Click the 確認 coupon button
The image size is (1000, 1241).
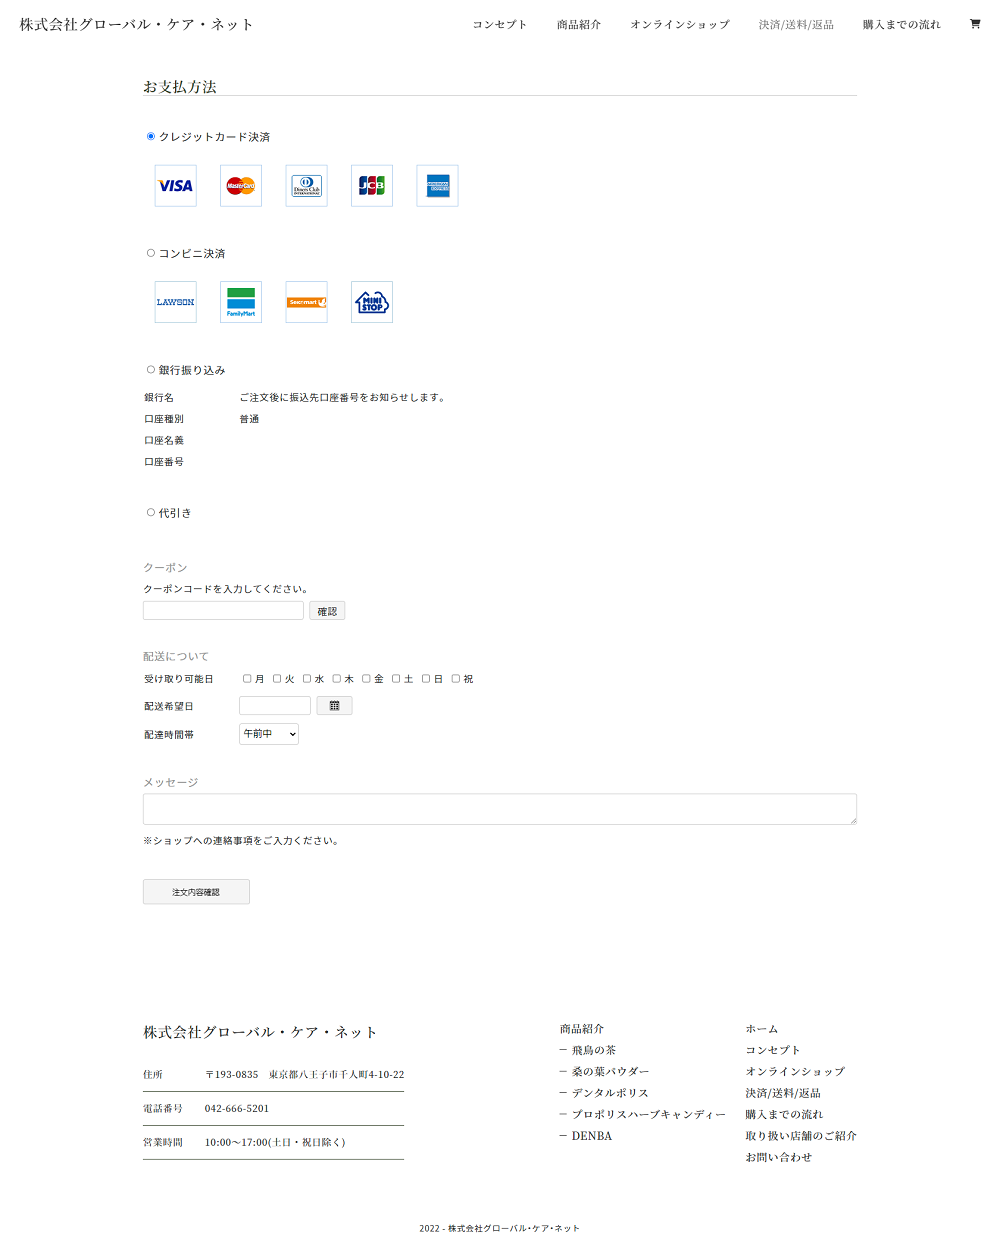(x=327, y=611)
